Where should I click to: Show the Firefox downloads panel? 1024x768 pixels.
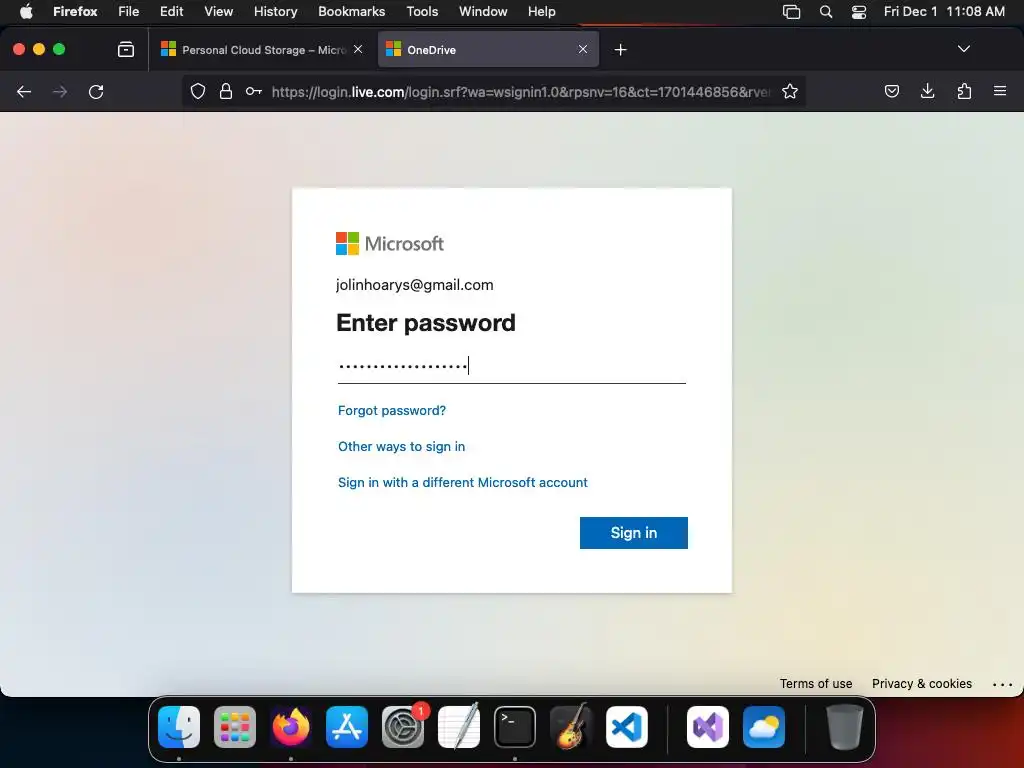click(x=927, y=91)
